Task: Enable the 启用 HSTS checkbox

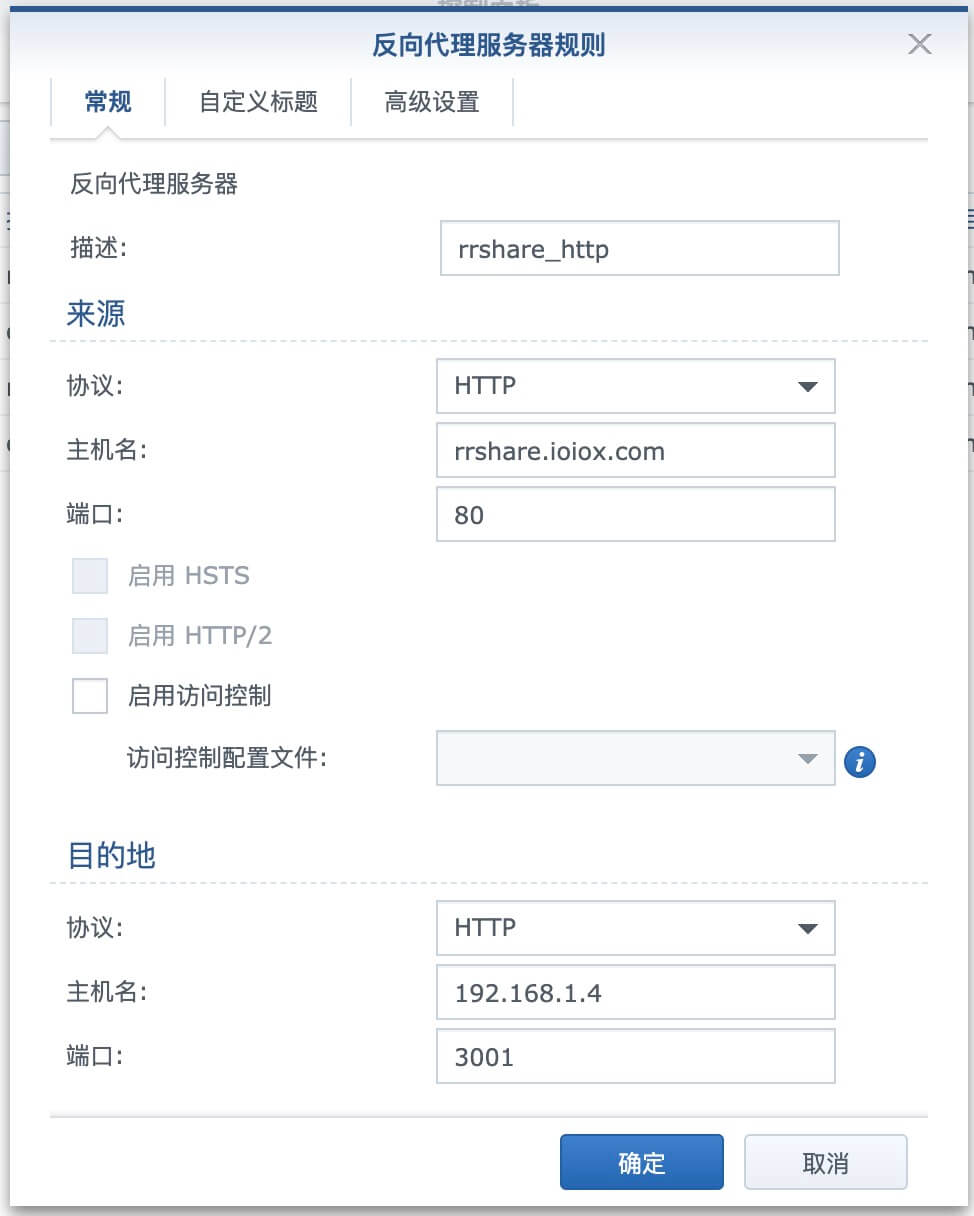Action: 90,577
